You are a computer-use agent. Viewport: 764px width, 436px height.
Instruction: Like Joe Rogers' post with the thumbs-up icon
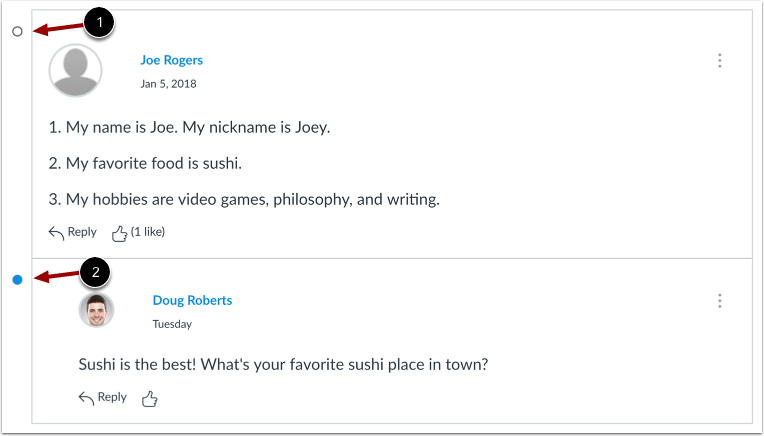pos(119,233)
